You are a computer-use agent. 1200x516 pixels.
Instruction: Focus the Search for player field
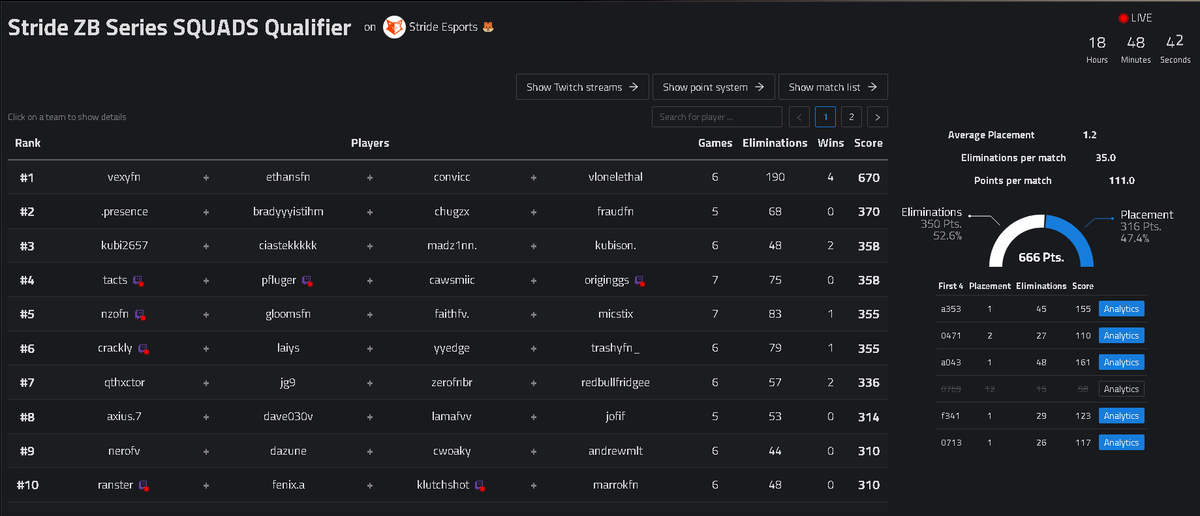[717, 117]
